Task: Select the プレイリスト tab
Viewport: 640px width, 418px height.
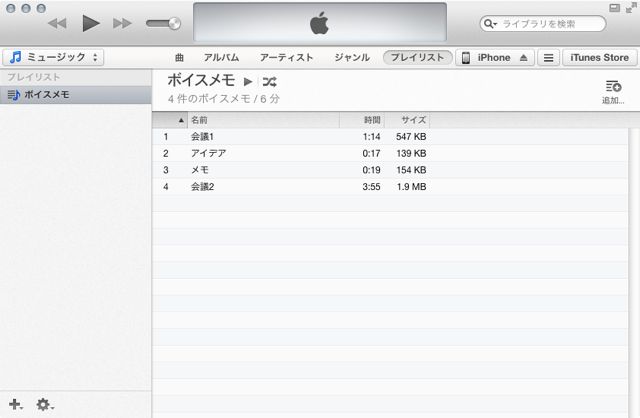Action: [417, 58]
